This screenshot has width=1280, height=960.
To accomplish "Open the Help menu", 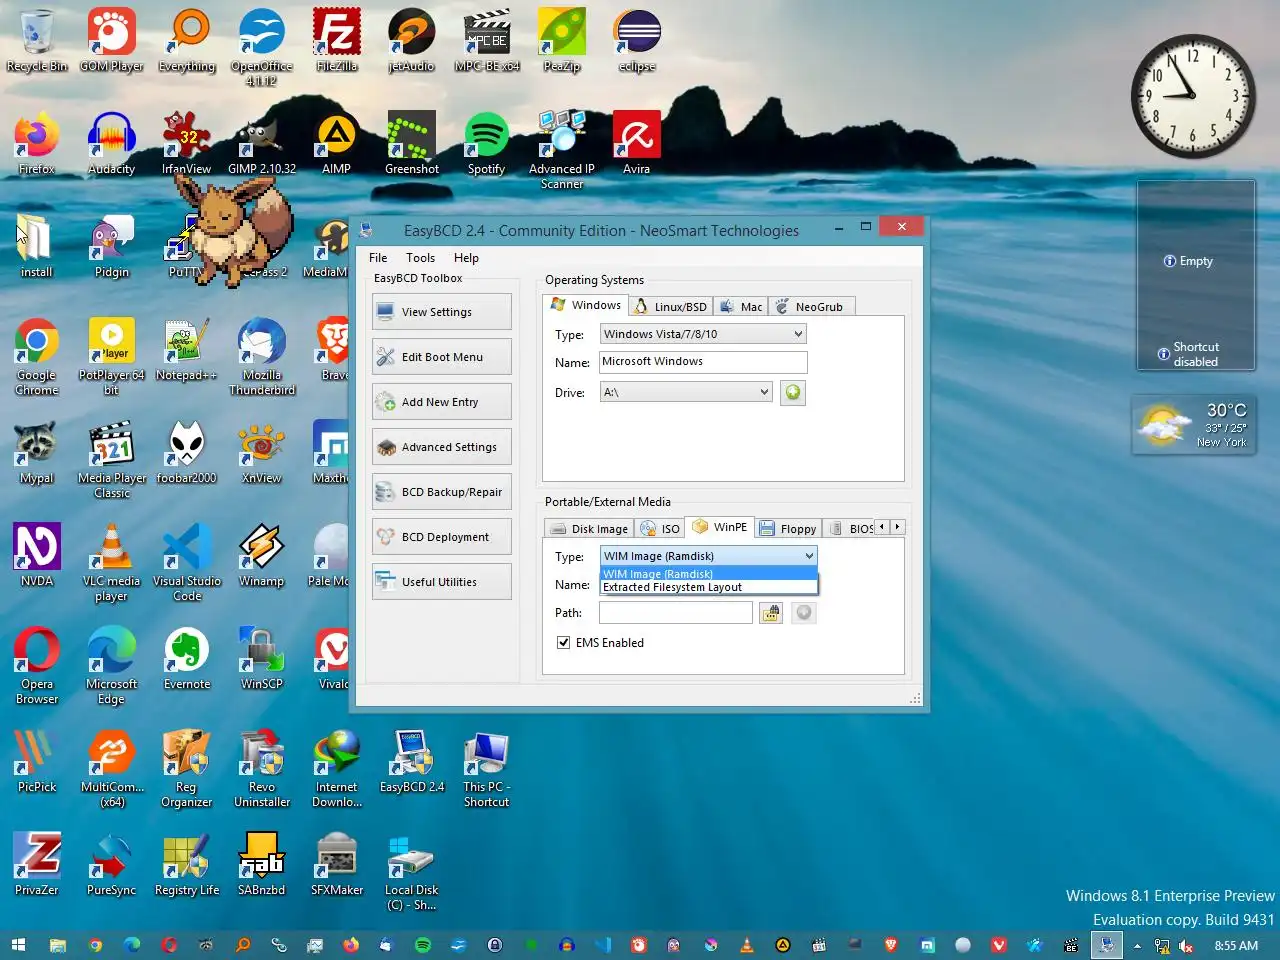I will (x=466, y=257).
